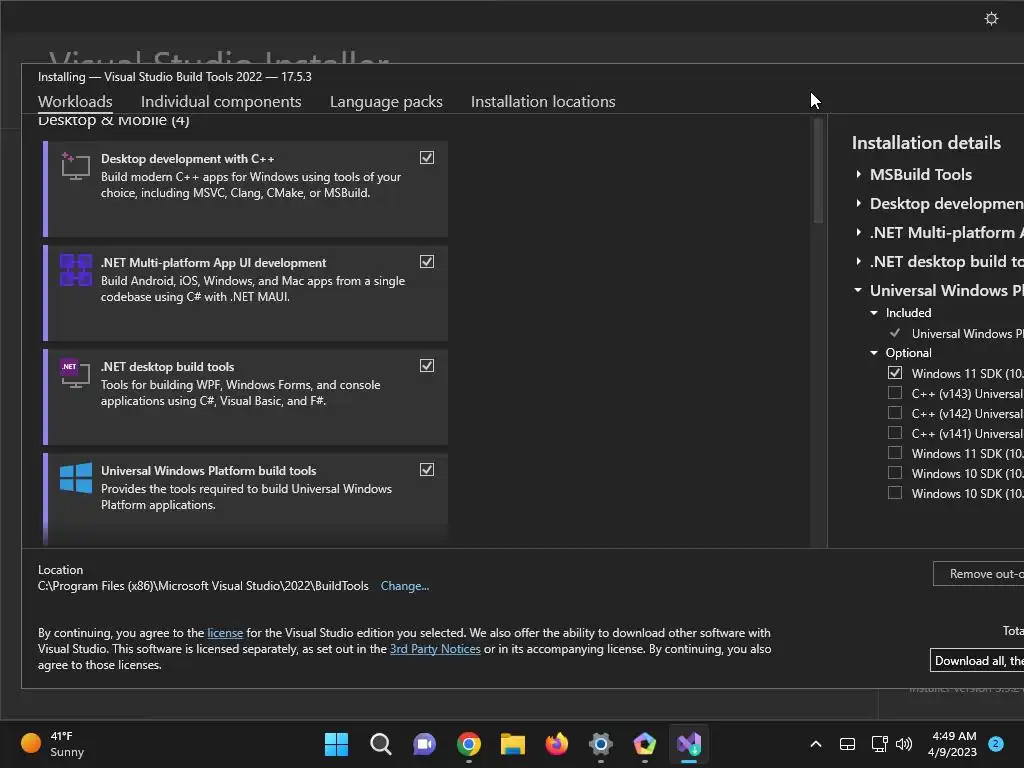The width and height of the screenshot is (1024, 768).
Task: Switch to Language packs tab
Action: [386, 102]
